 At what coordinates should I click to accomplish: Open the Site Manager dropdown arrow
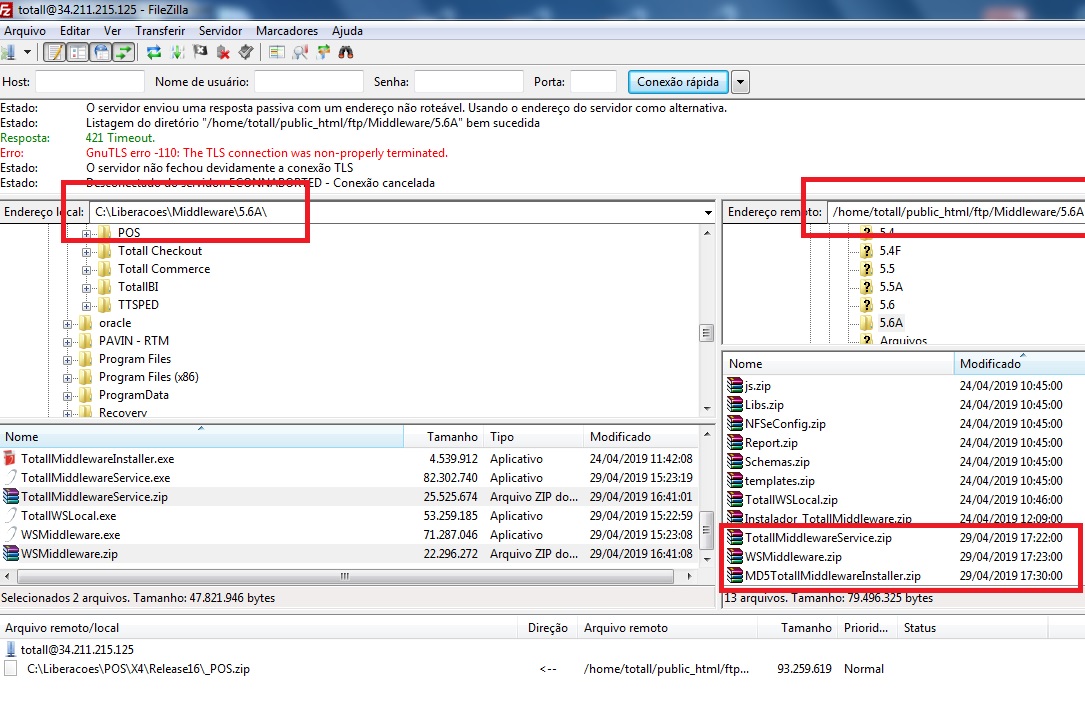(x=27, y=52)
